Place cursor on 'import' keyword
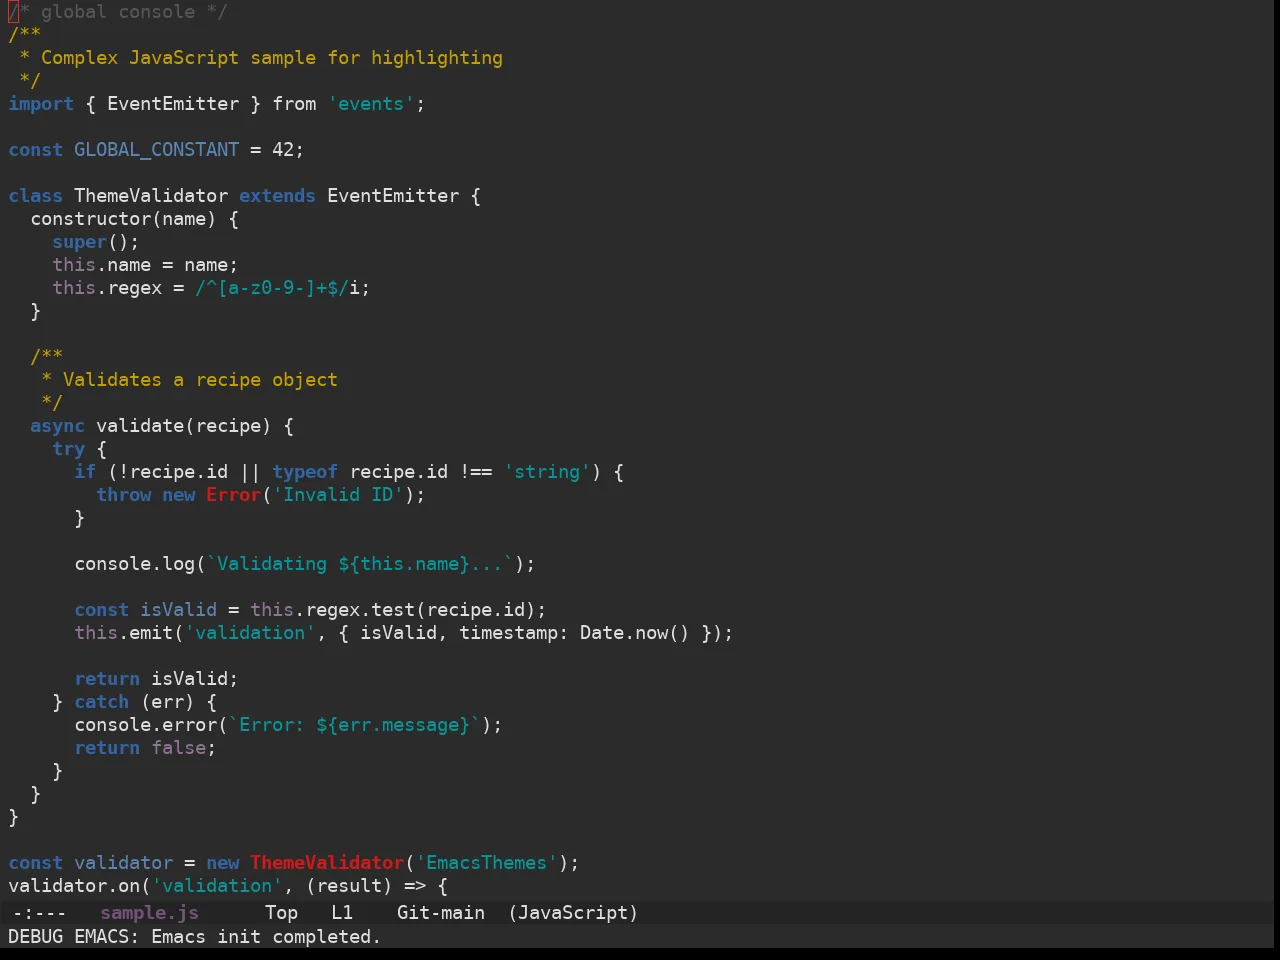Screen dimensions: 1280x960 [x=41, y=104]
